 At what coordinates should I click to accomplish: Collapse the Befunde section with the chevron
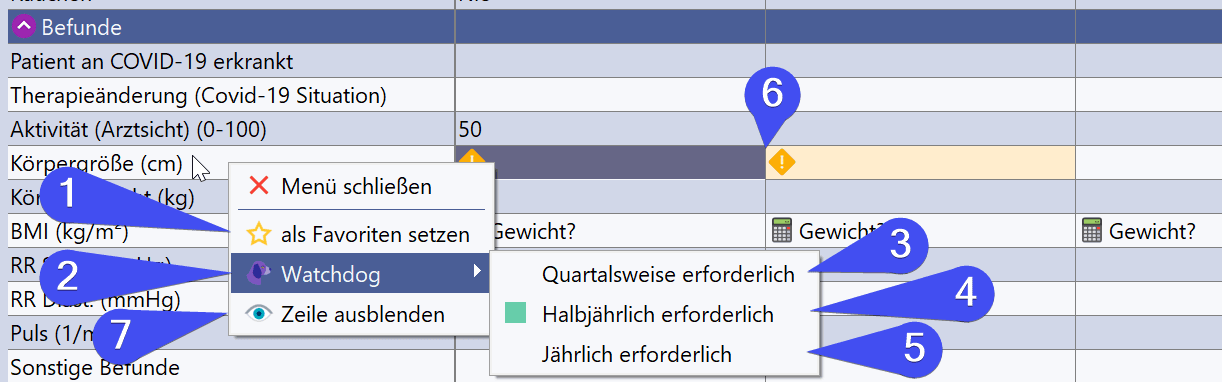point(24,28)
